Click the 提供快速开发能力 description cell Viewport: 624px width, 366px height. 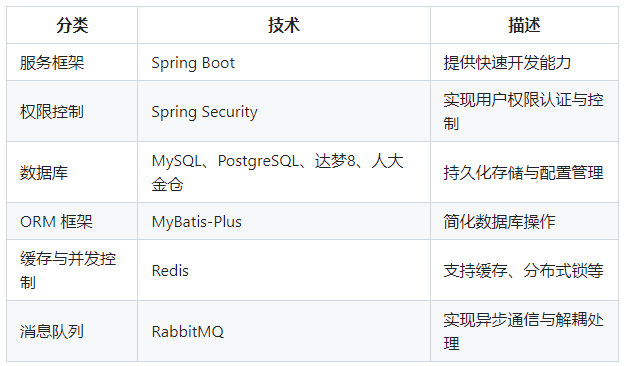pyautogui.click(x=524, y=62)
